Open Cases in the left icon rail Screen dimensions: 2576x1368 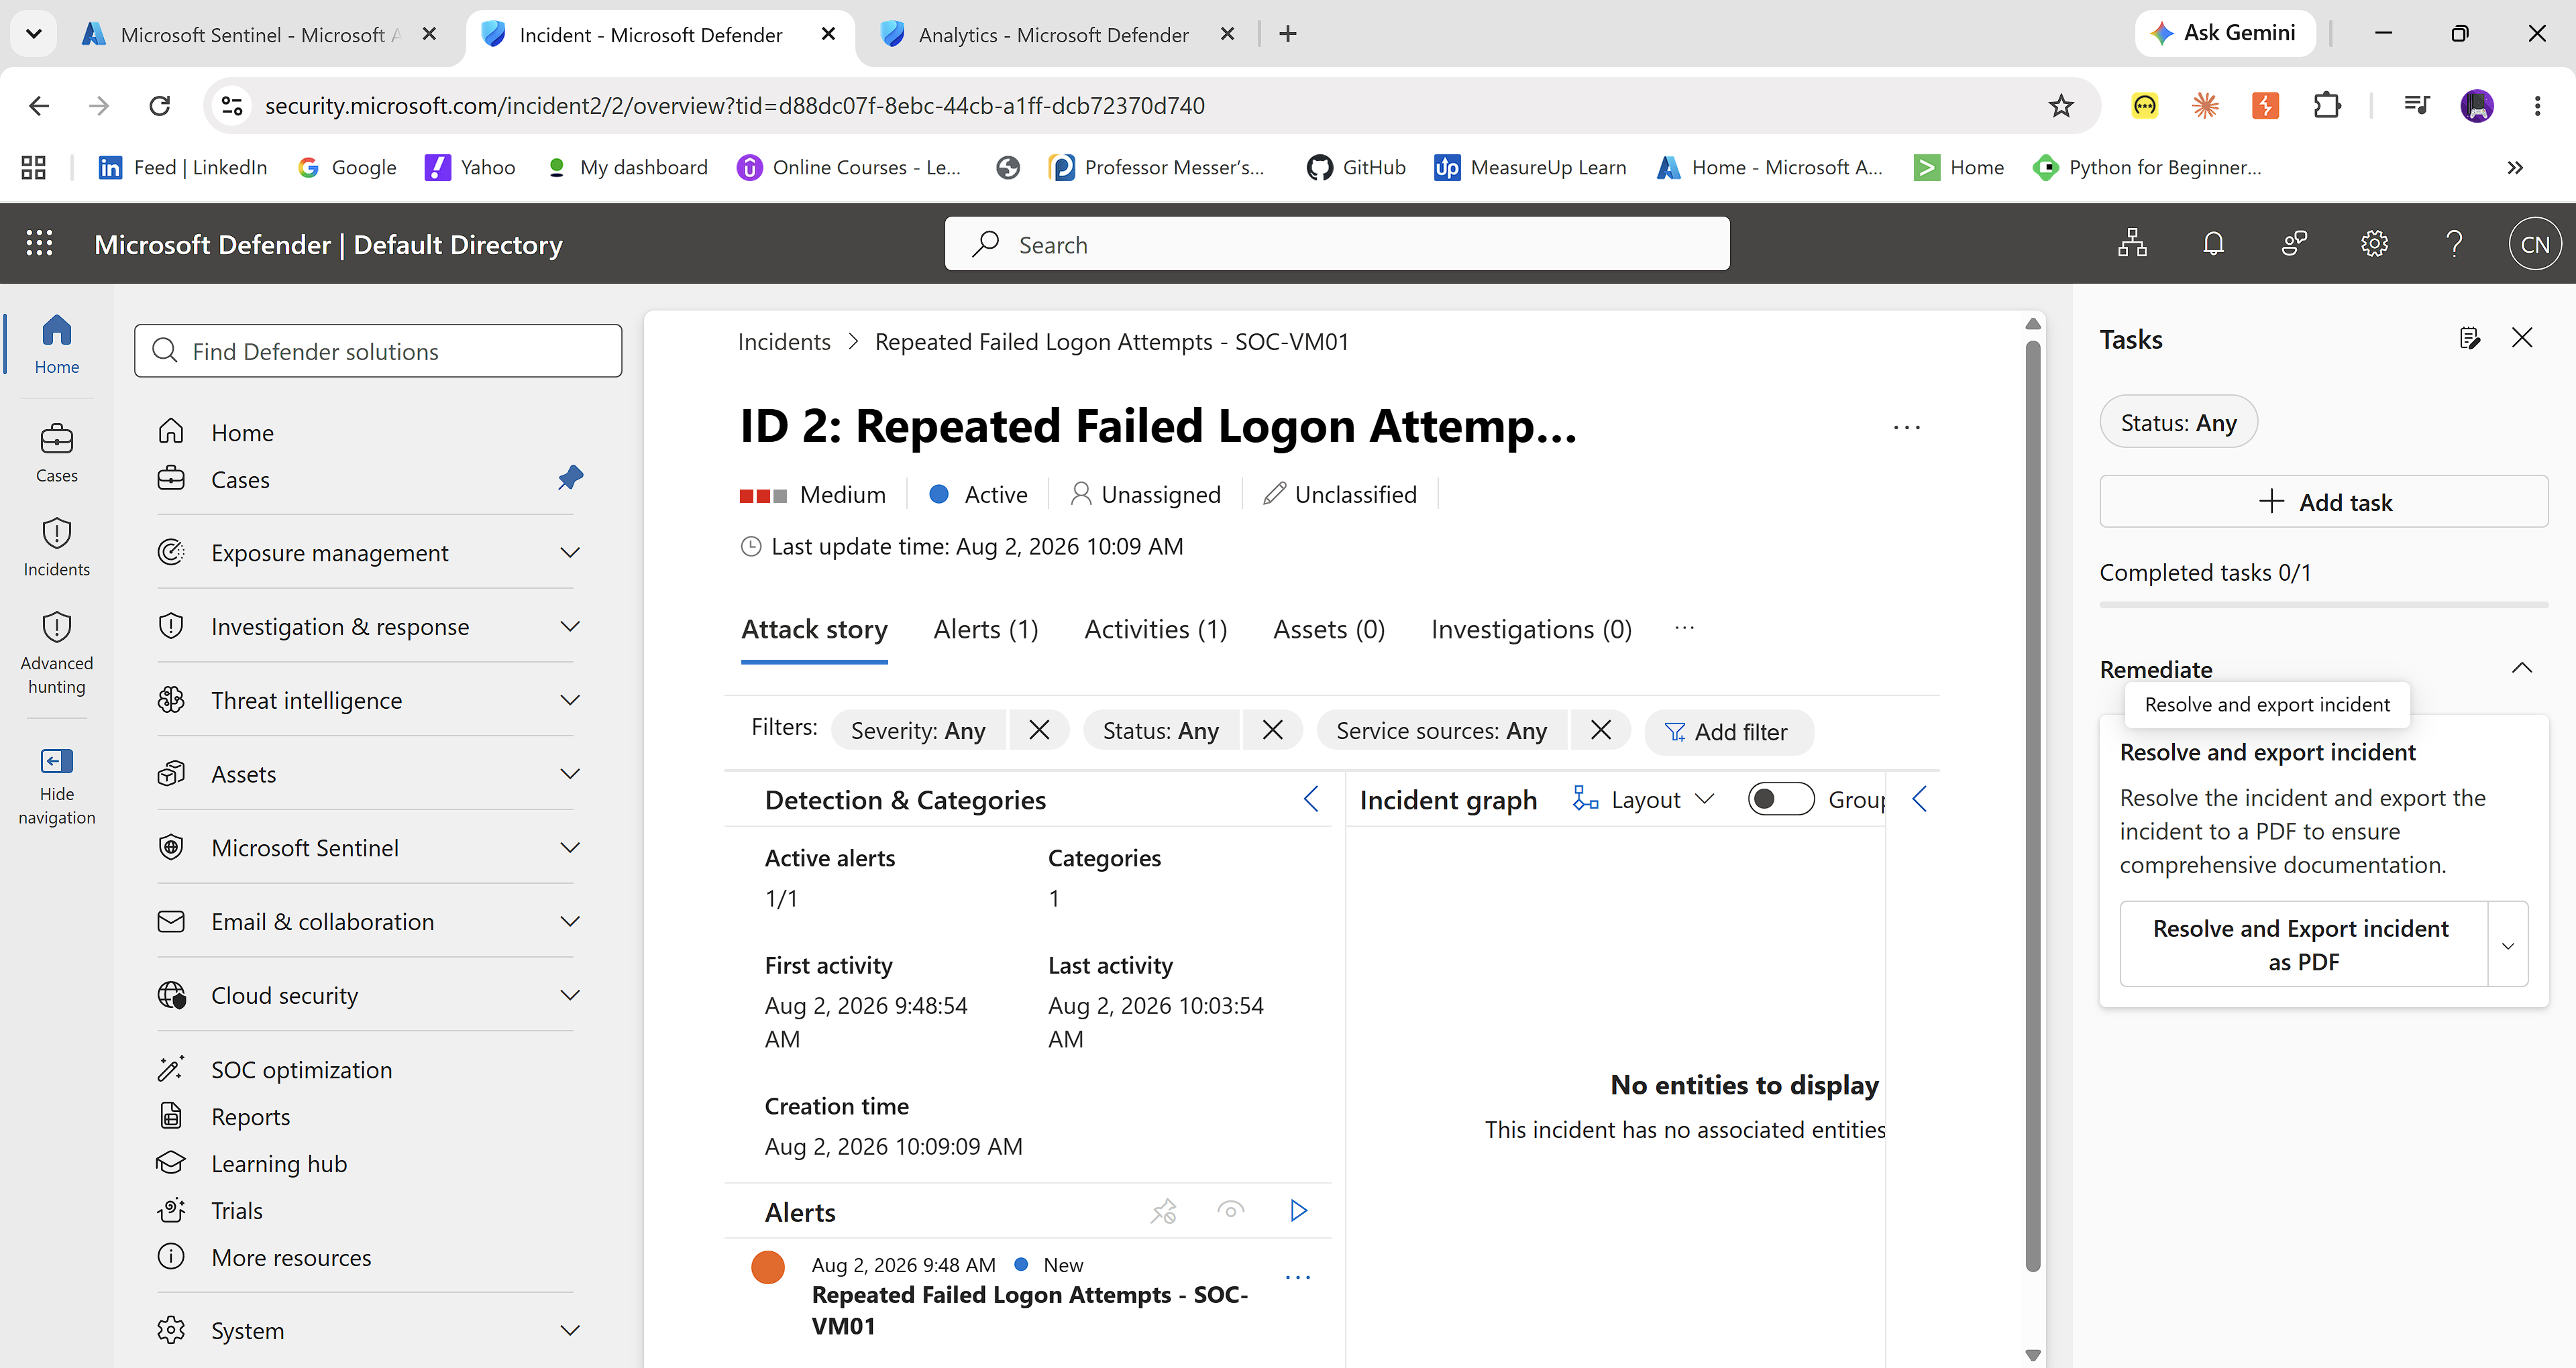(57, 453)
